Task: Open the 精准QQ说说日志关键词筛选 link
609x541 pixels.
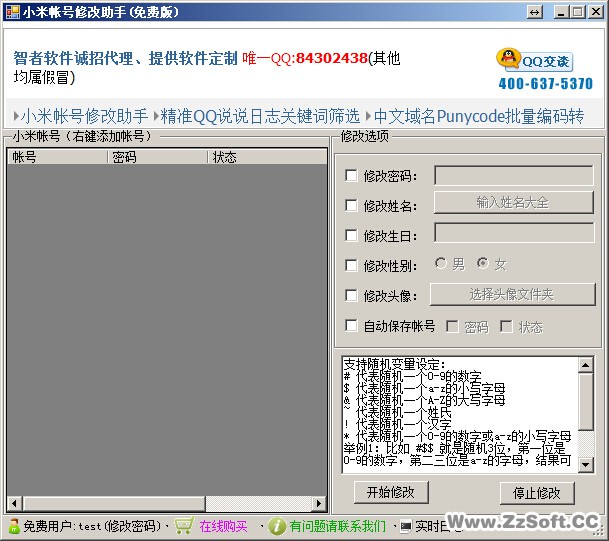Action: [x=260, y=116]
